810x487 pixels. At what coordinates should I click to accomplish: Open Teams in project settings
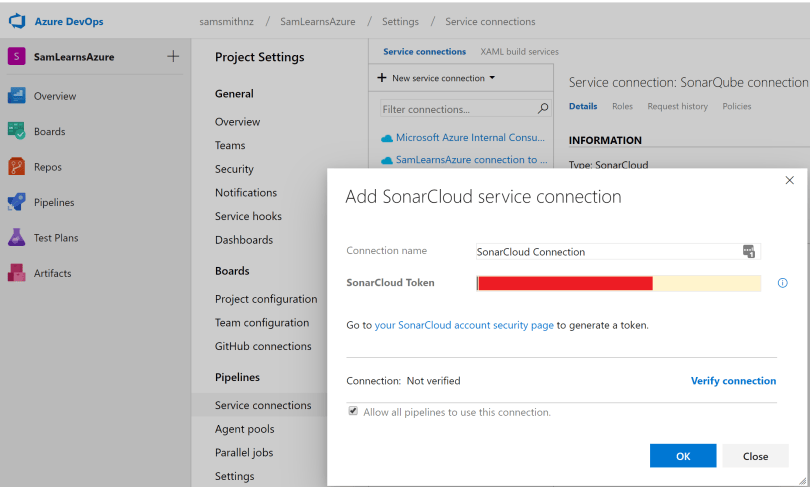click(230, 146)
